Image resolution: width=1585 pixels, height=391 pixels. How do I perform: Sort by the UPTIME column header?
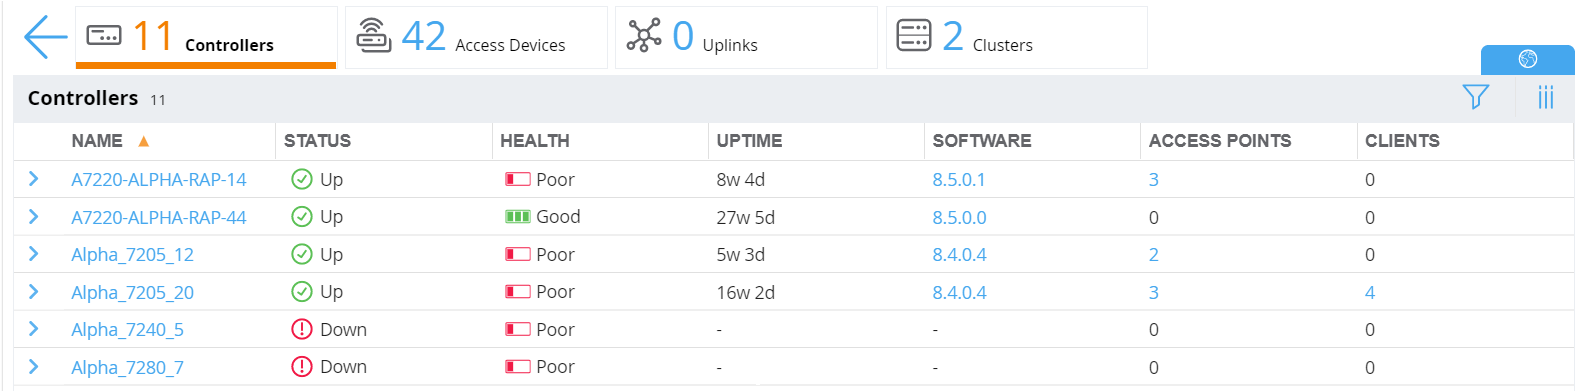pyautogui.click(x=749, y=141)
